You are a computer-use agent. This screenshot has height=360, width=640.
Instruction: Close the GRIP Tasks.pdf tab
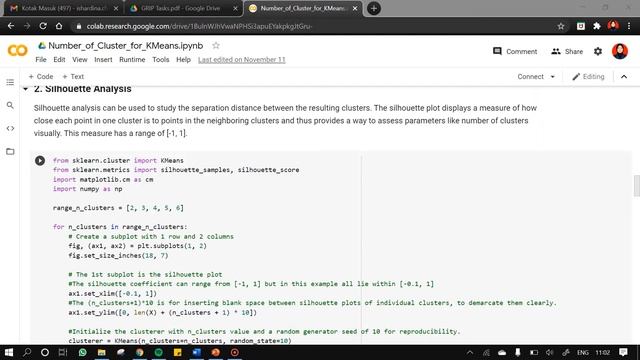(235, 8)
